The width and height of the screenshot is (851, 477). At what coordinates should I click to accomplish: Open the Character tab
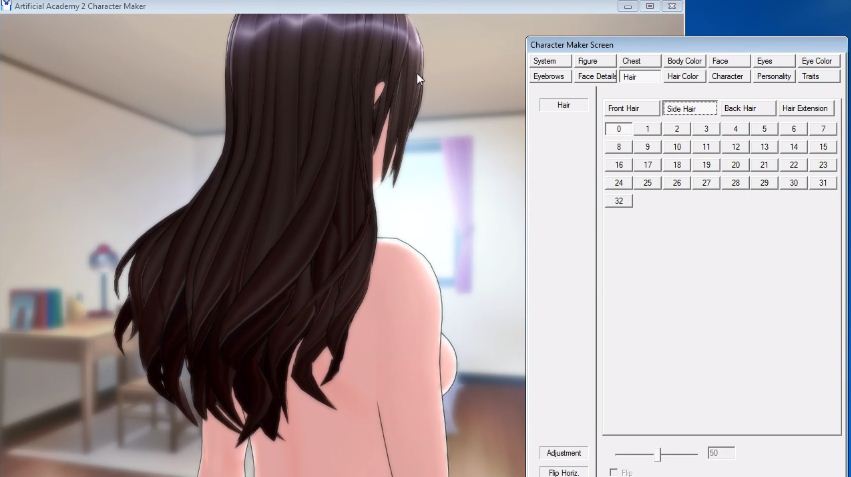click(729, 77)
